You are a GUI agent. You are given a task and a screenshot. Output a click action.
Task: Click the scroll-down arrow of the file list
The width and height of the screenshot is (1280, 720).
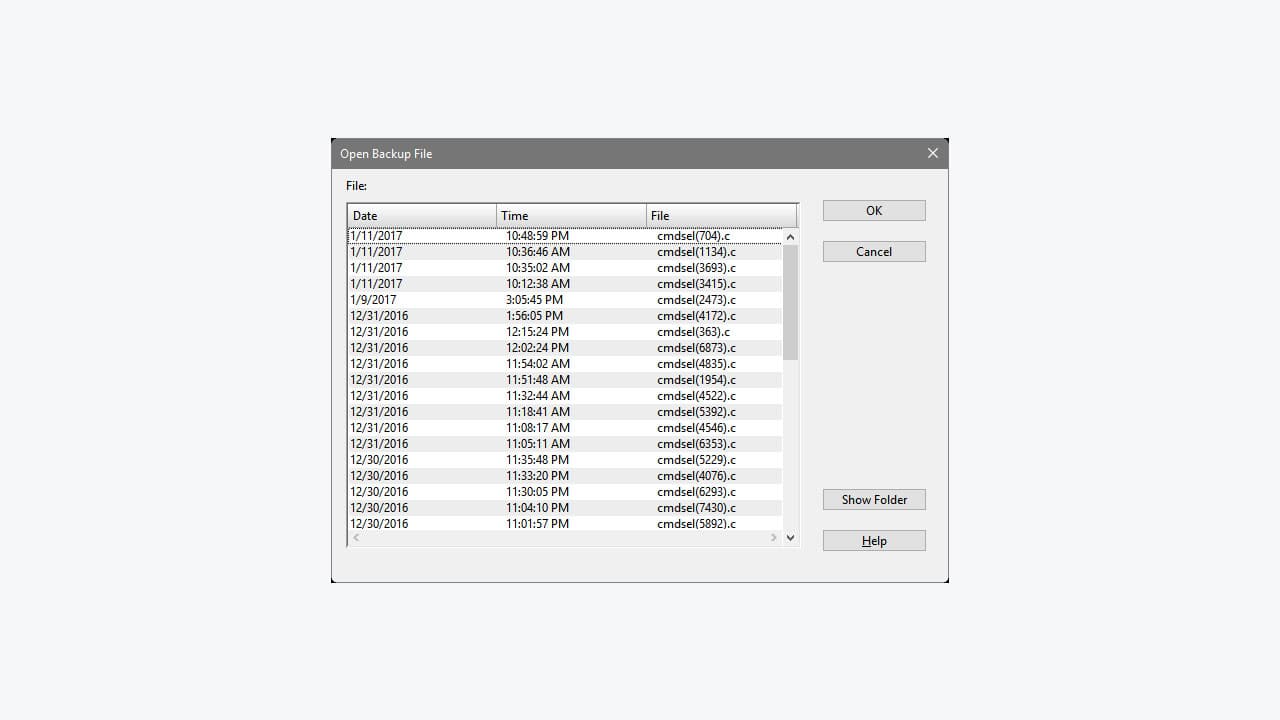coord(790,537)
